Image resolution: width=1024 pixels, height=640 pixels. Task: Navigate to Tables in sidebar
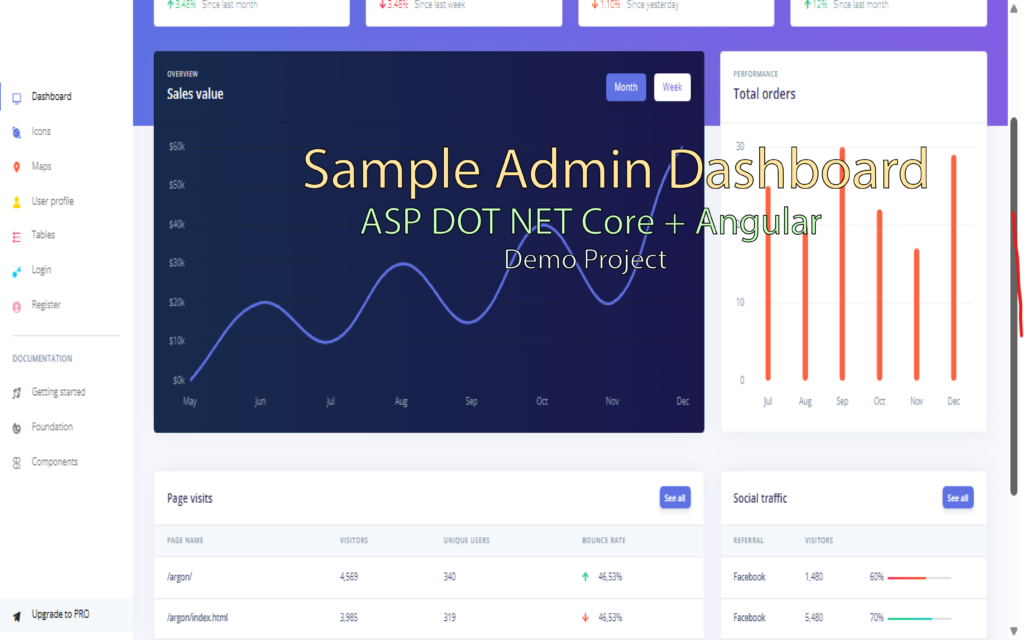(43, 234)
